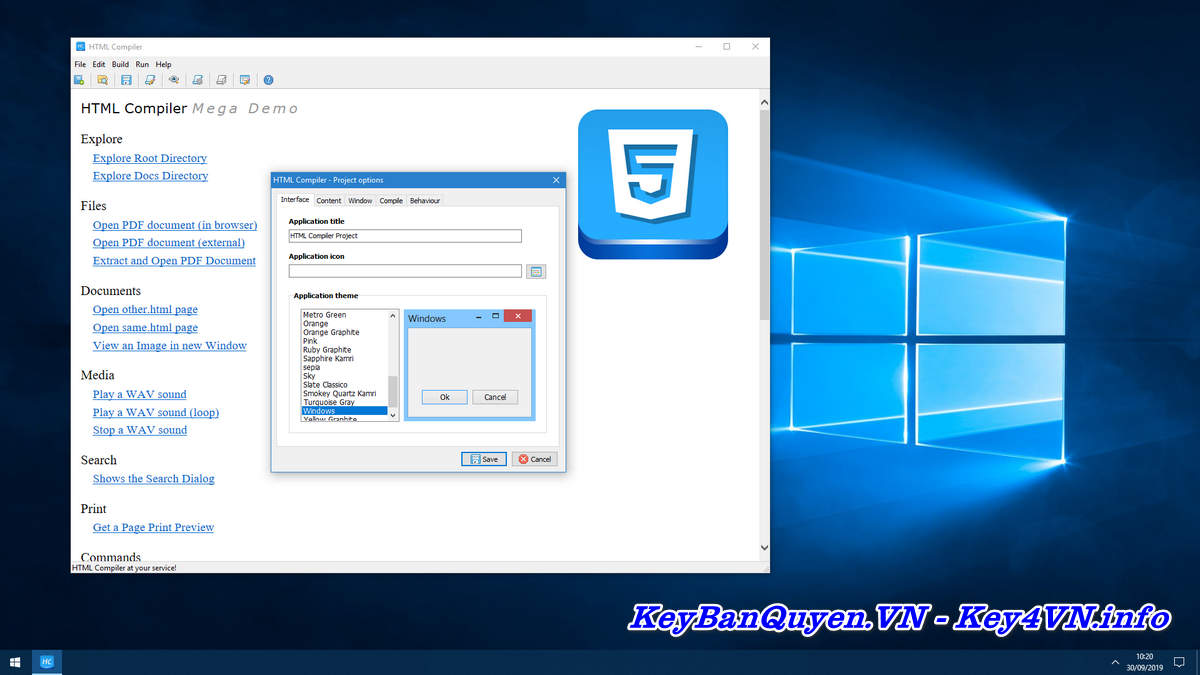Viewport: 1200px width, 675px height.
Task: Click the Play a WAV sound link
Action: pyautogui.click(x=140, y=395)
